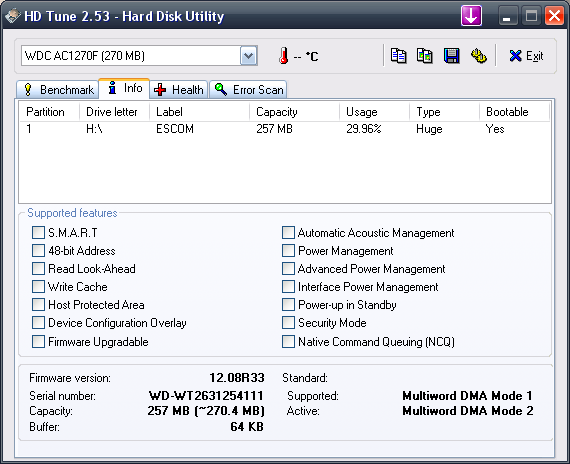
Task: Toggle the Native Command Queuing (NCQ) checkbox
Action: click(x=288, y=341)
